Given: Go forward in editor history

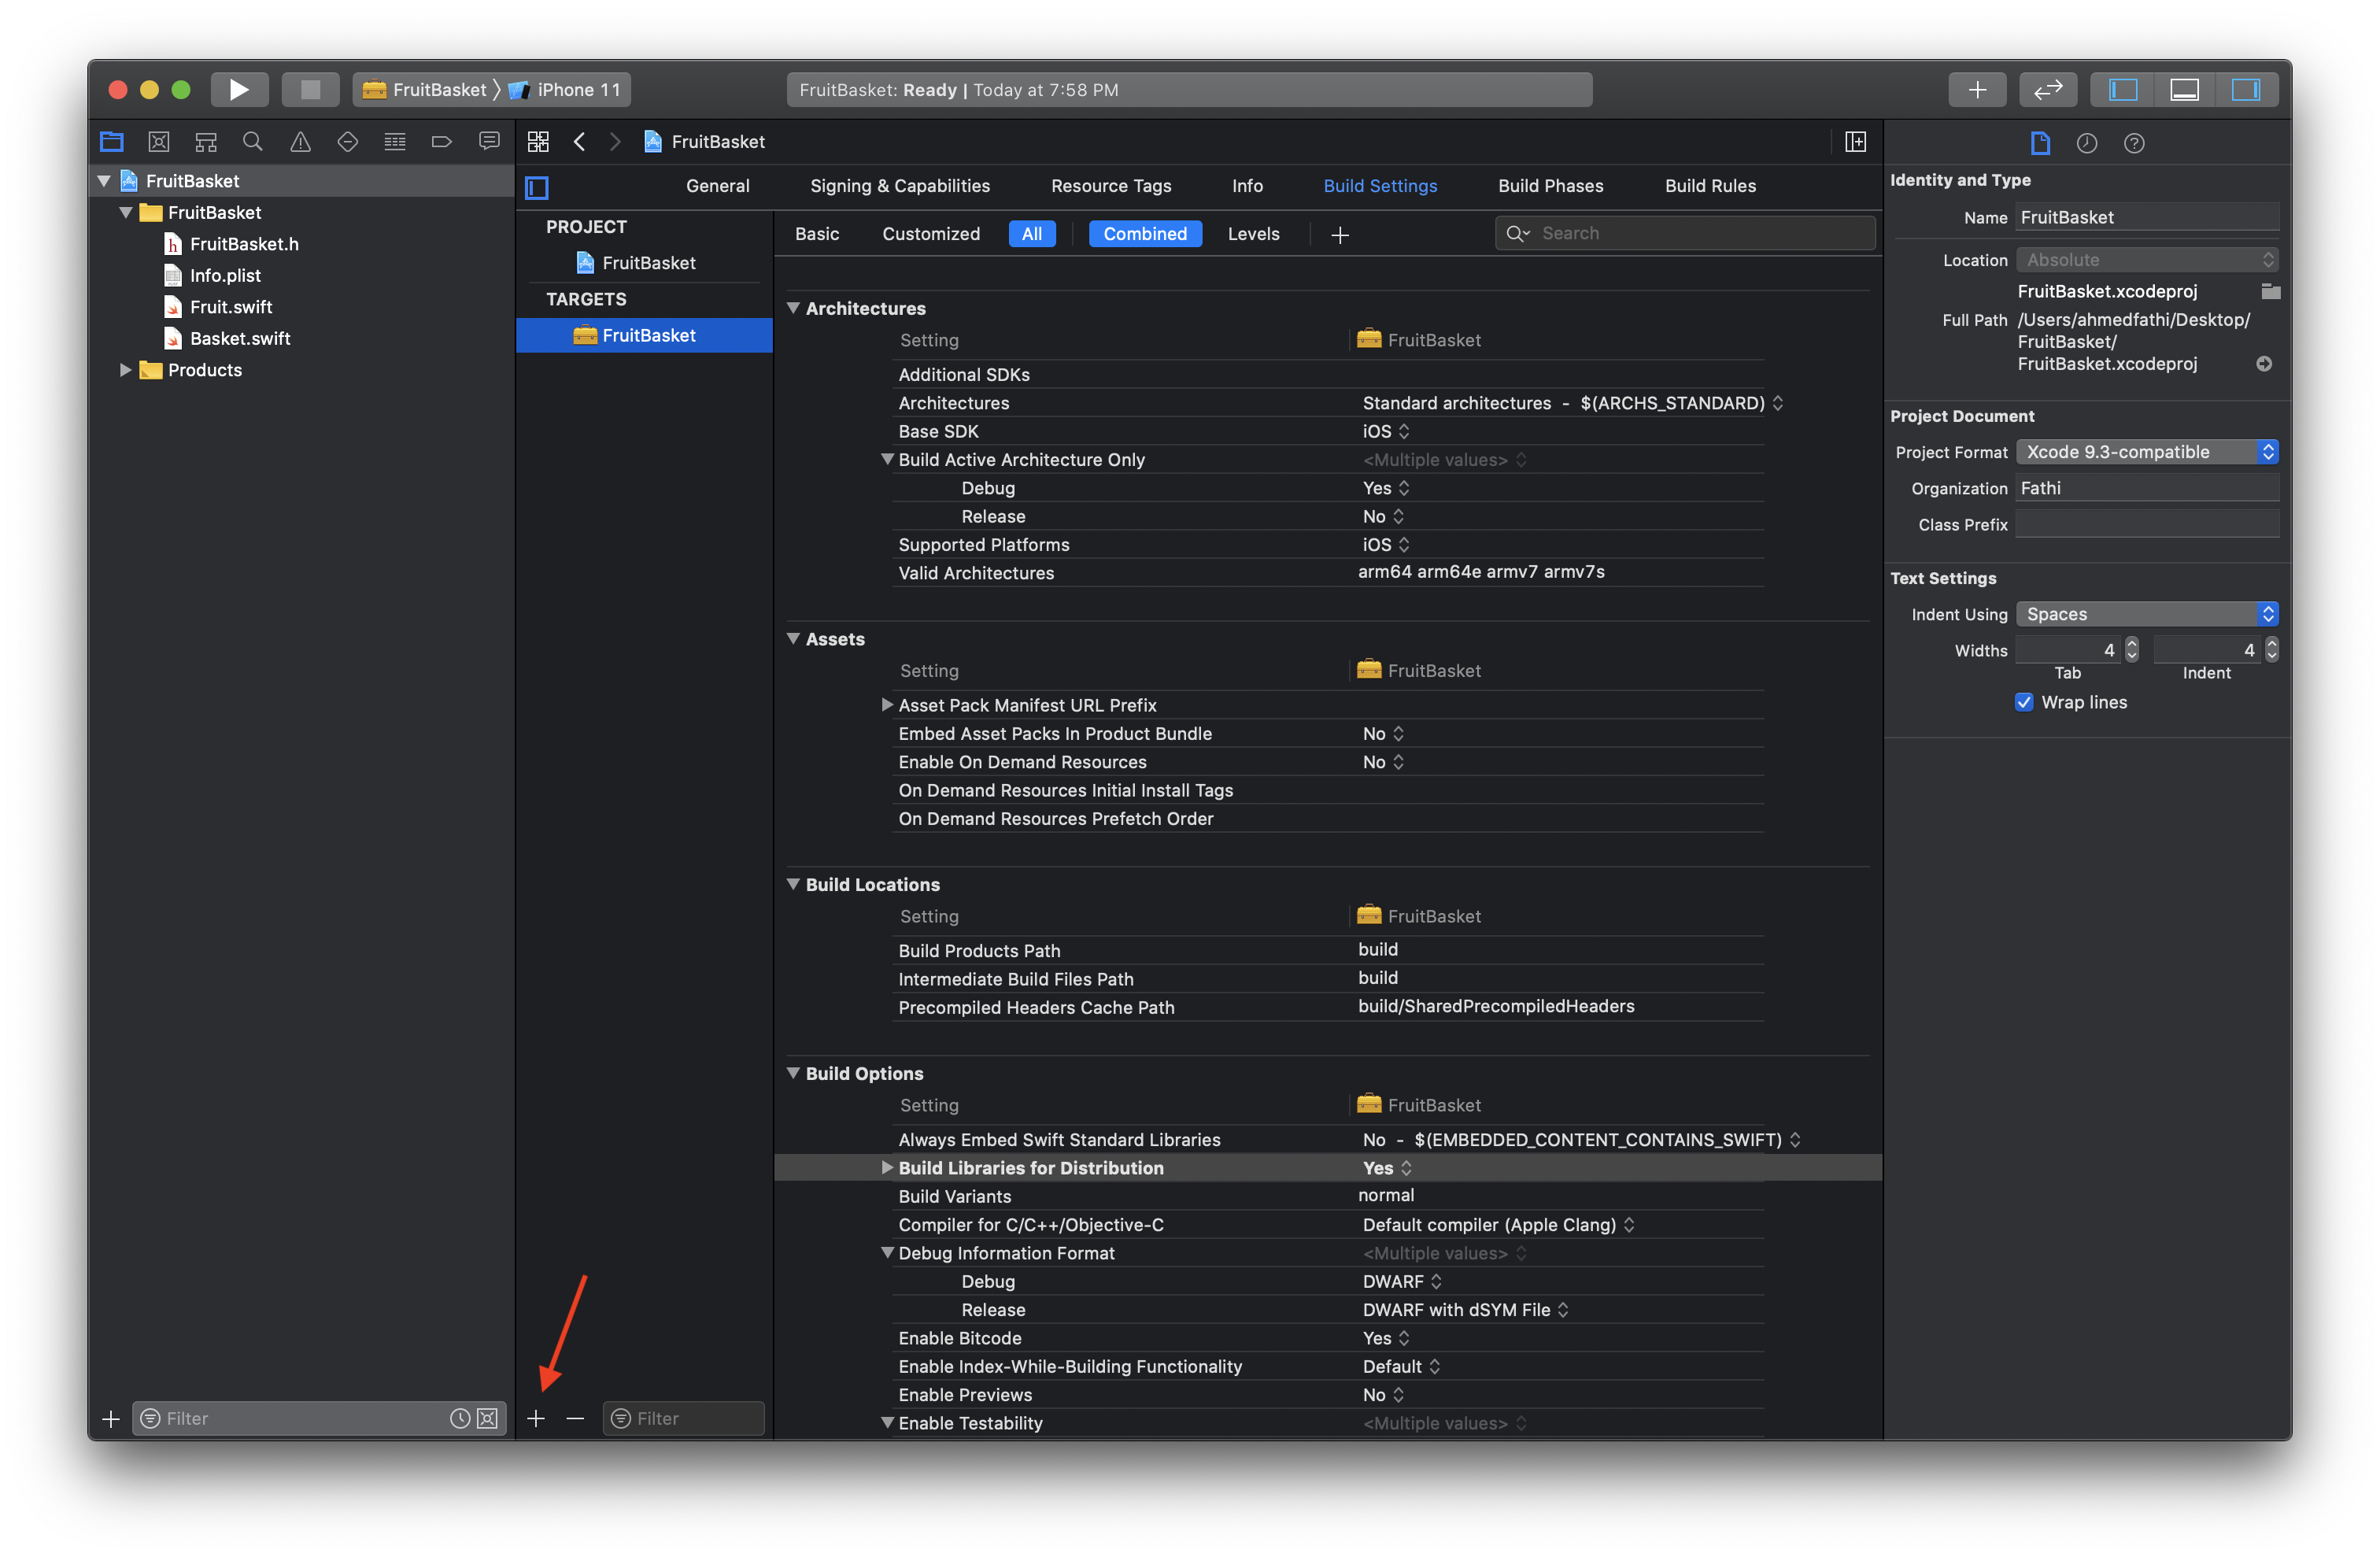Looking at the screenshot, I should [615, 142].
